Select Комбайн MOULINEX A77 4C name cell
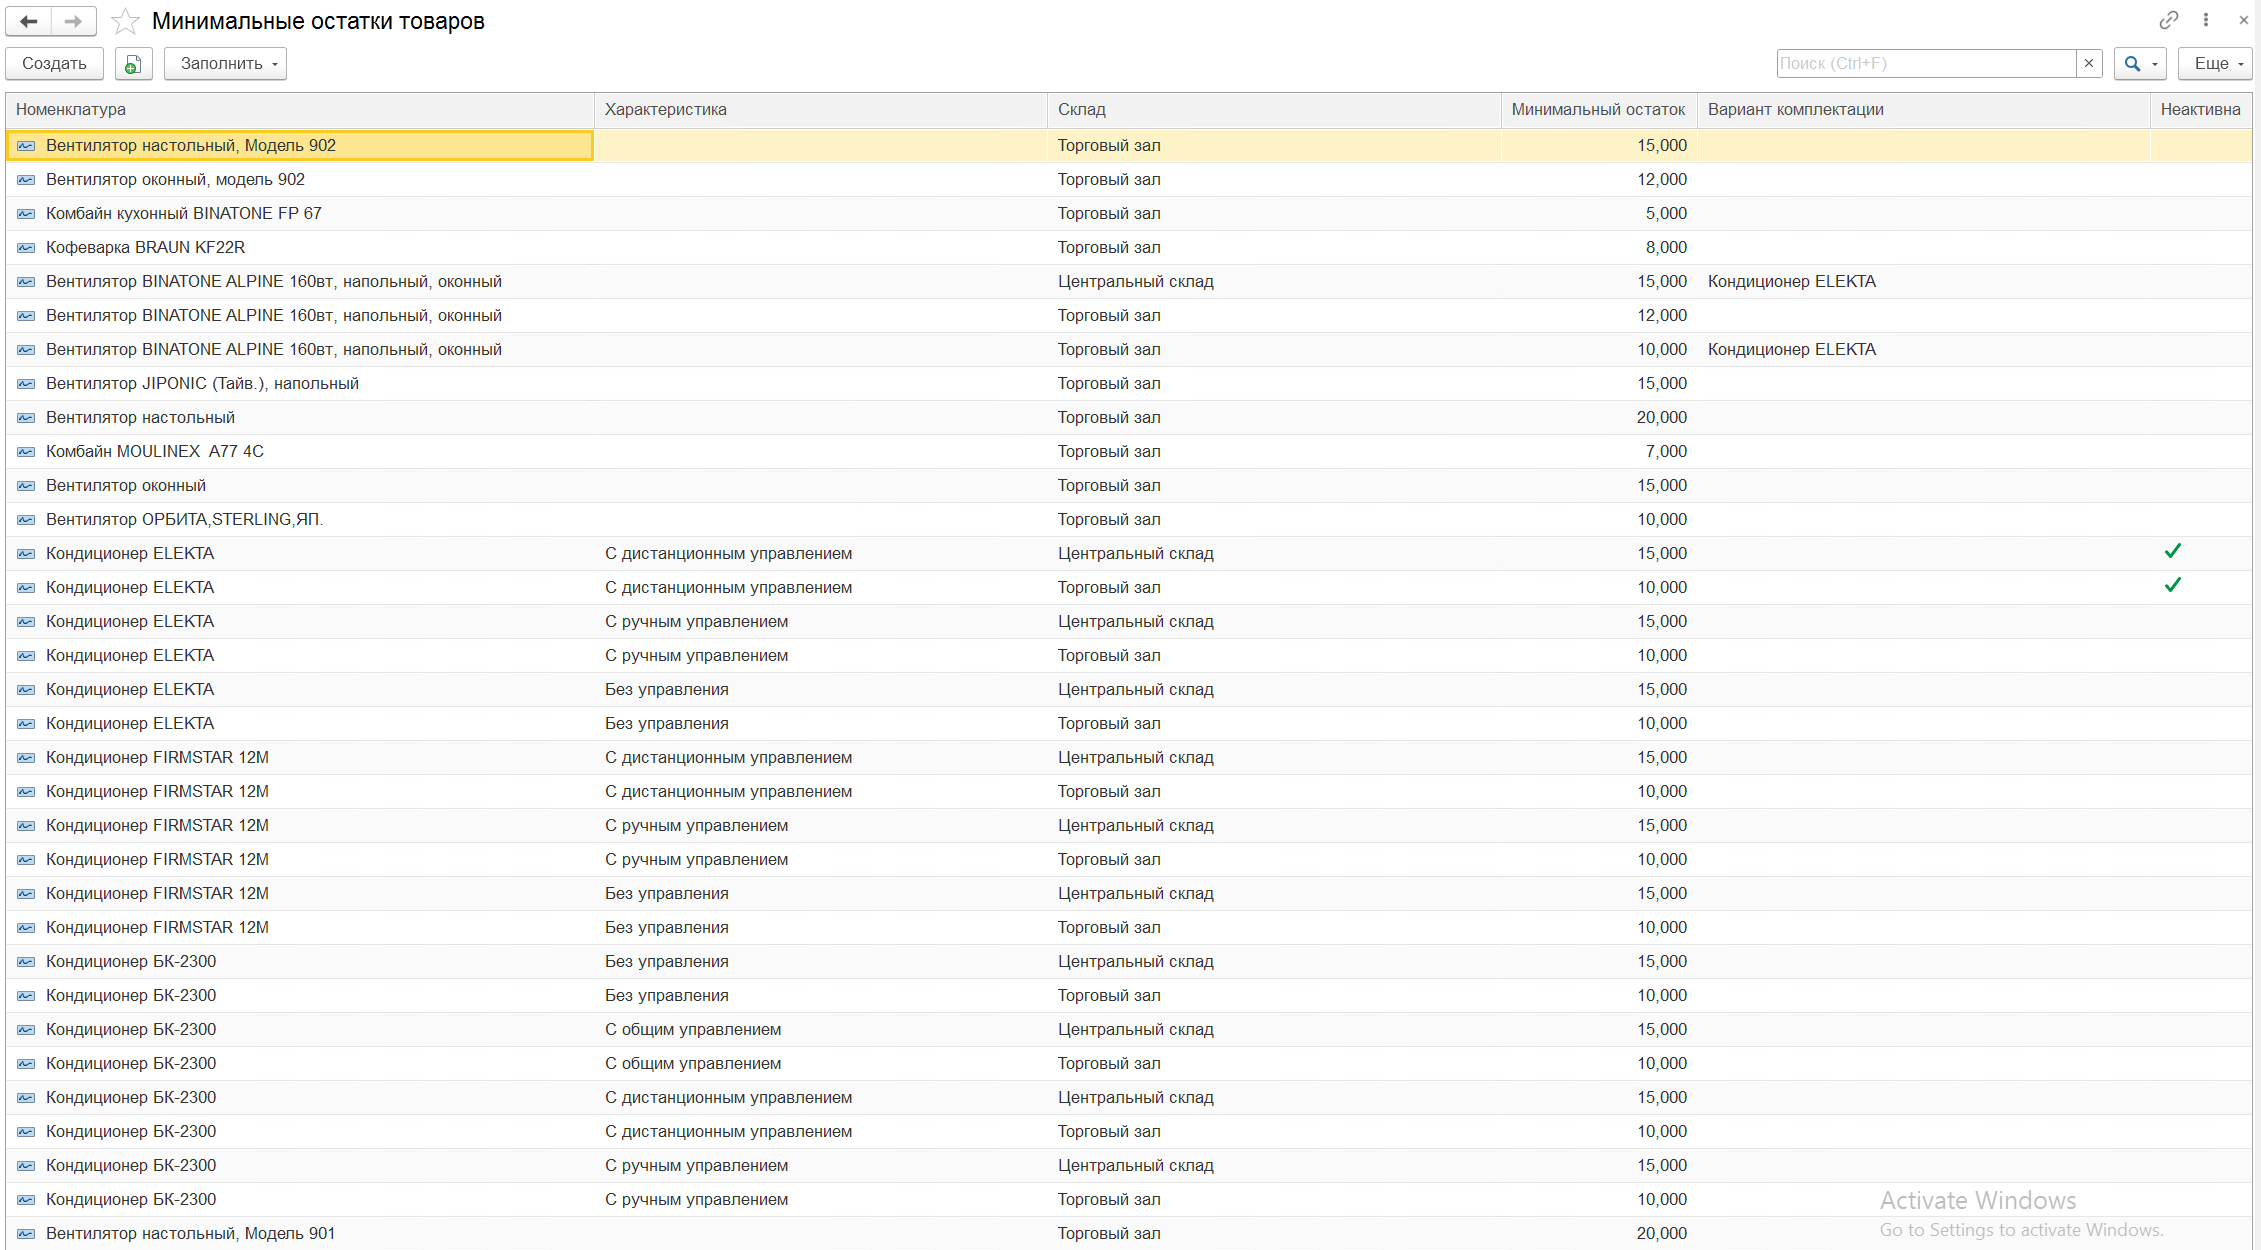This screenshot has height=1250, width=2261. pos(155,452)
